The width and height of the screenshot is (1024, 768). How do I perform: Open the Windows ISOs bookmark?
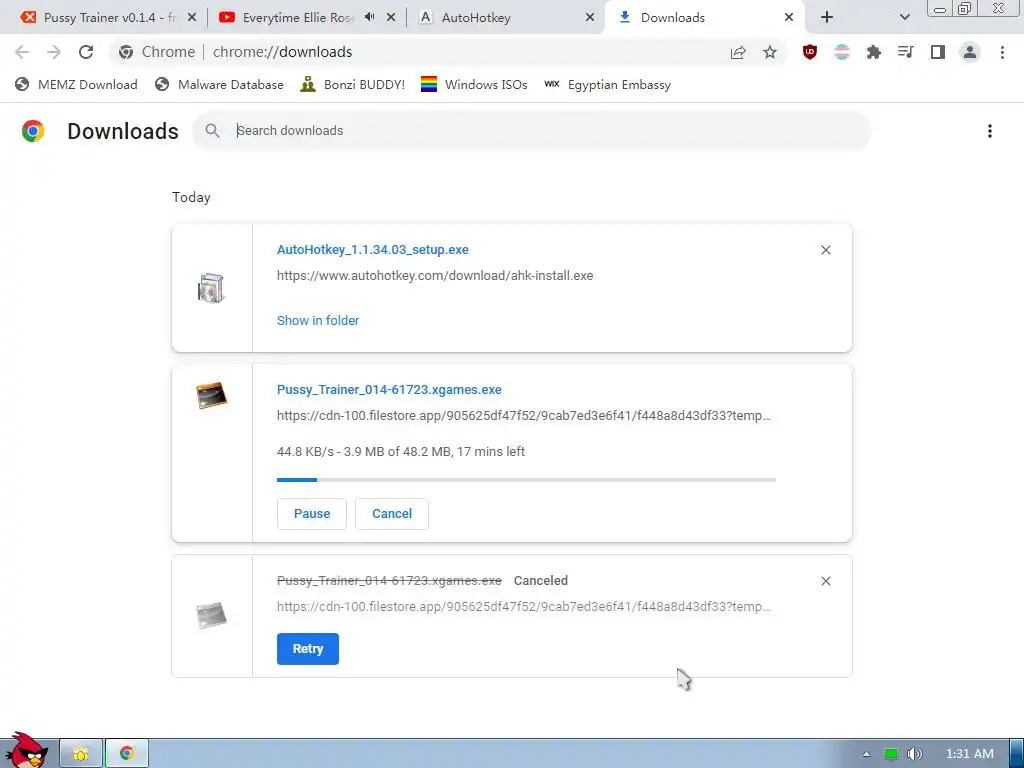pos(474,85)
